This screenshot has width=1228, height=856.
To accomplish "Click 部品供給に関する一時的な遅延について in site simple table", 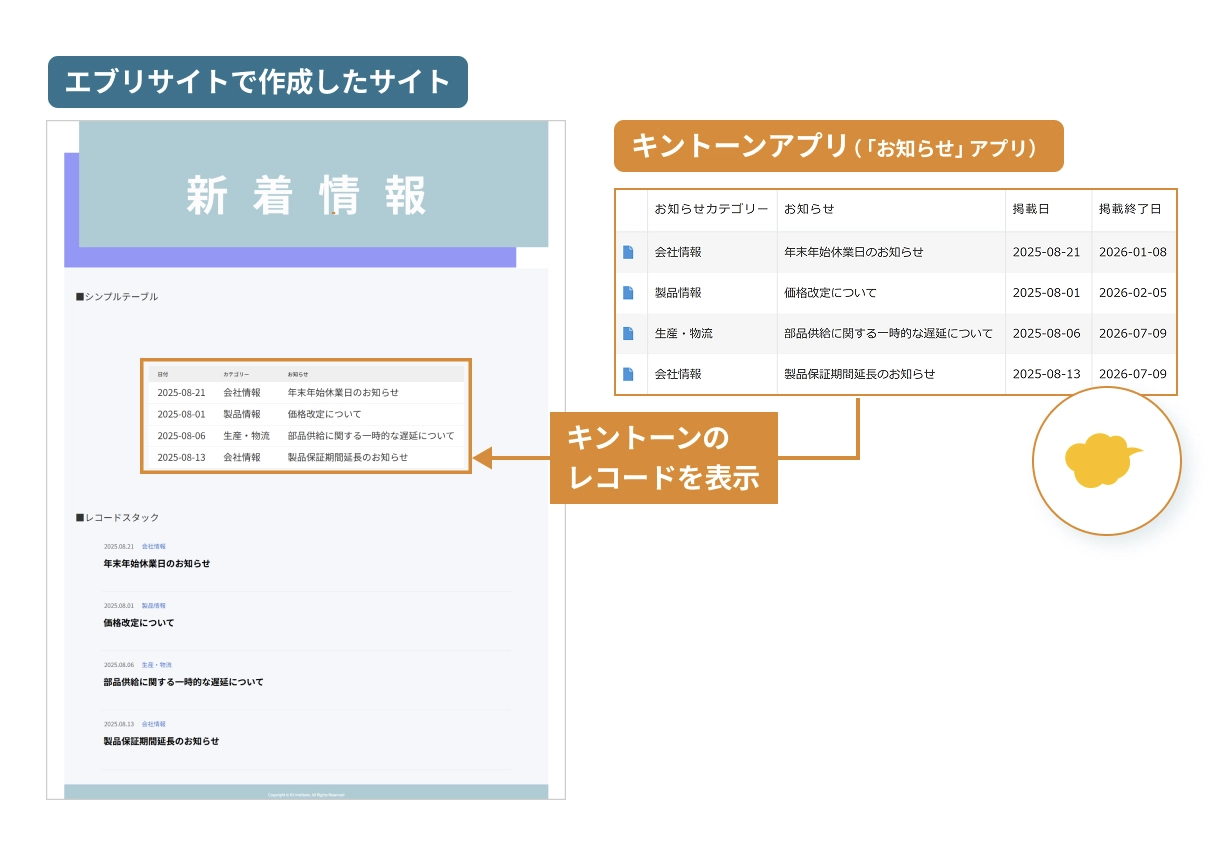I will (371, 436).
